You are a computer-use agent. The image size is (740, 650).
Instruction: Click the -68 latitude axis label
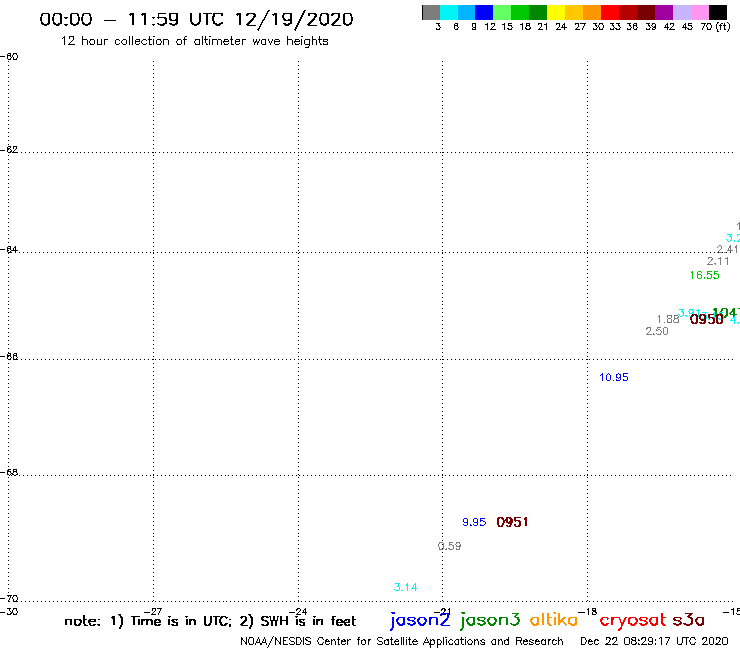tap(9, 473)
